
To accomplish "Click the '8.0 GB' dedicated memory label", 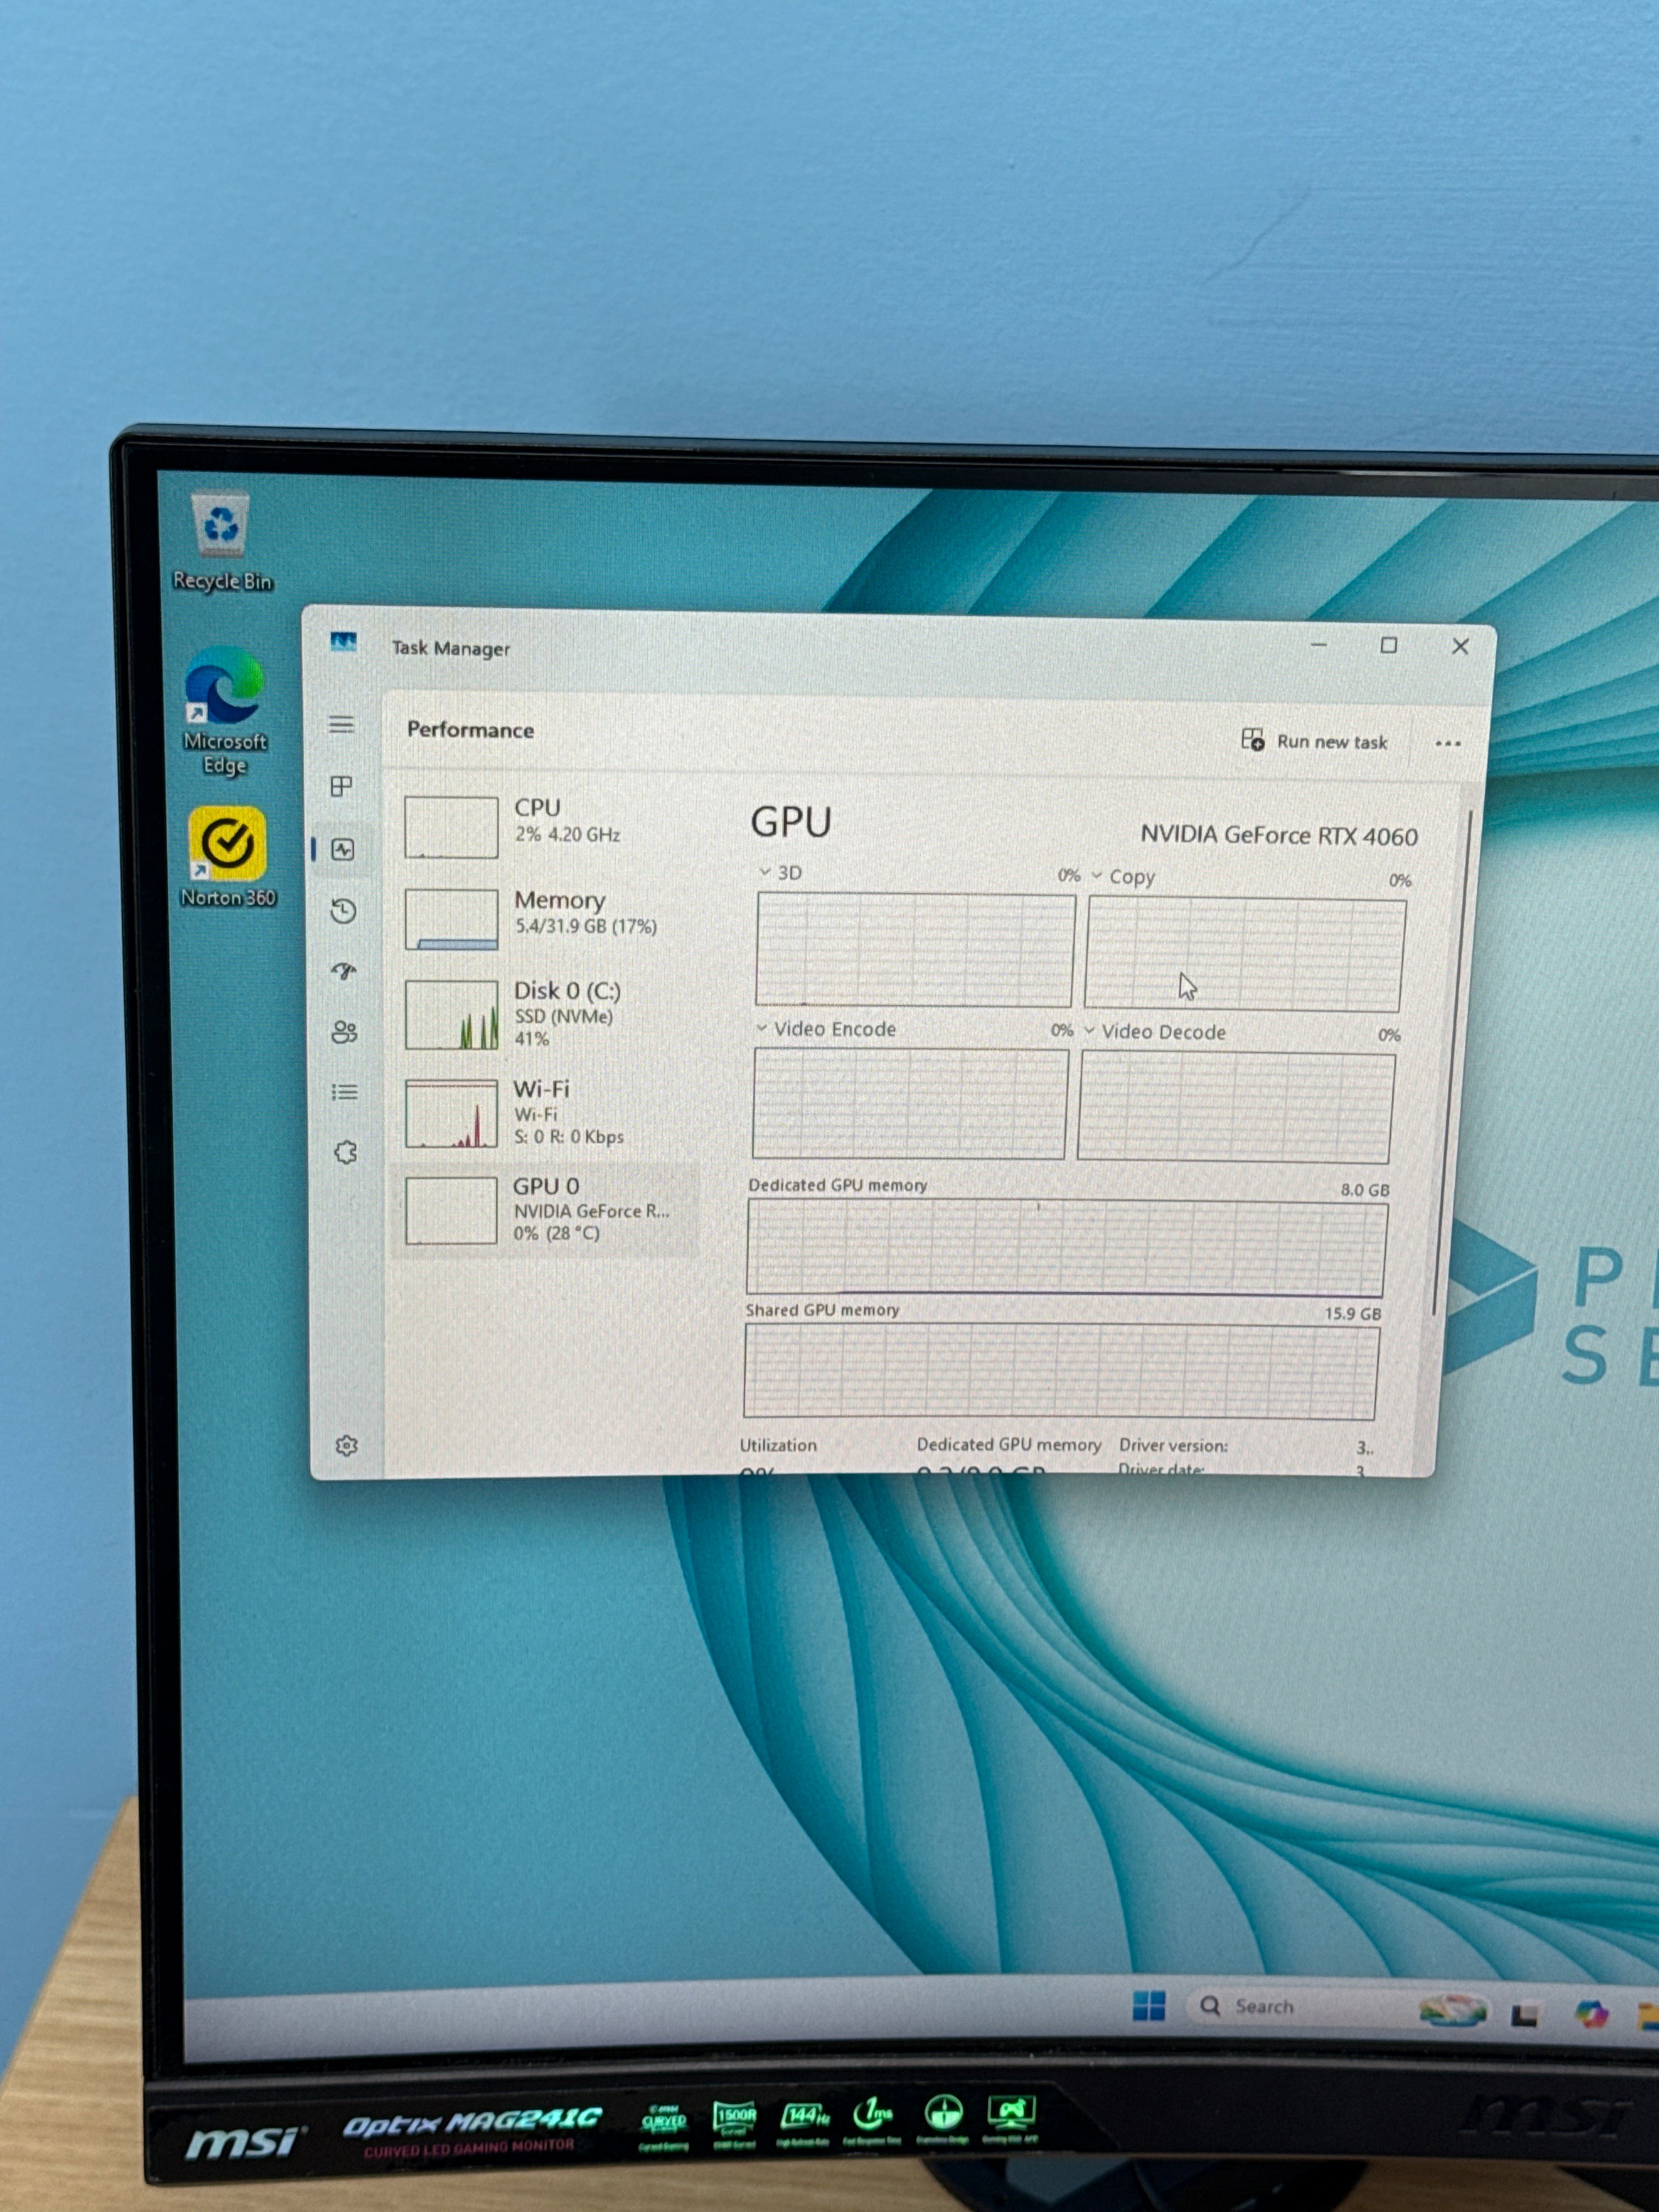I will click(x=1365, y=1190).
